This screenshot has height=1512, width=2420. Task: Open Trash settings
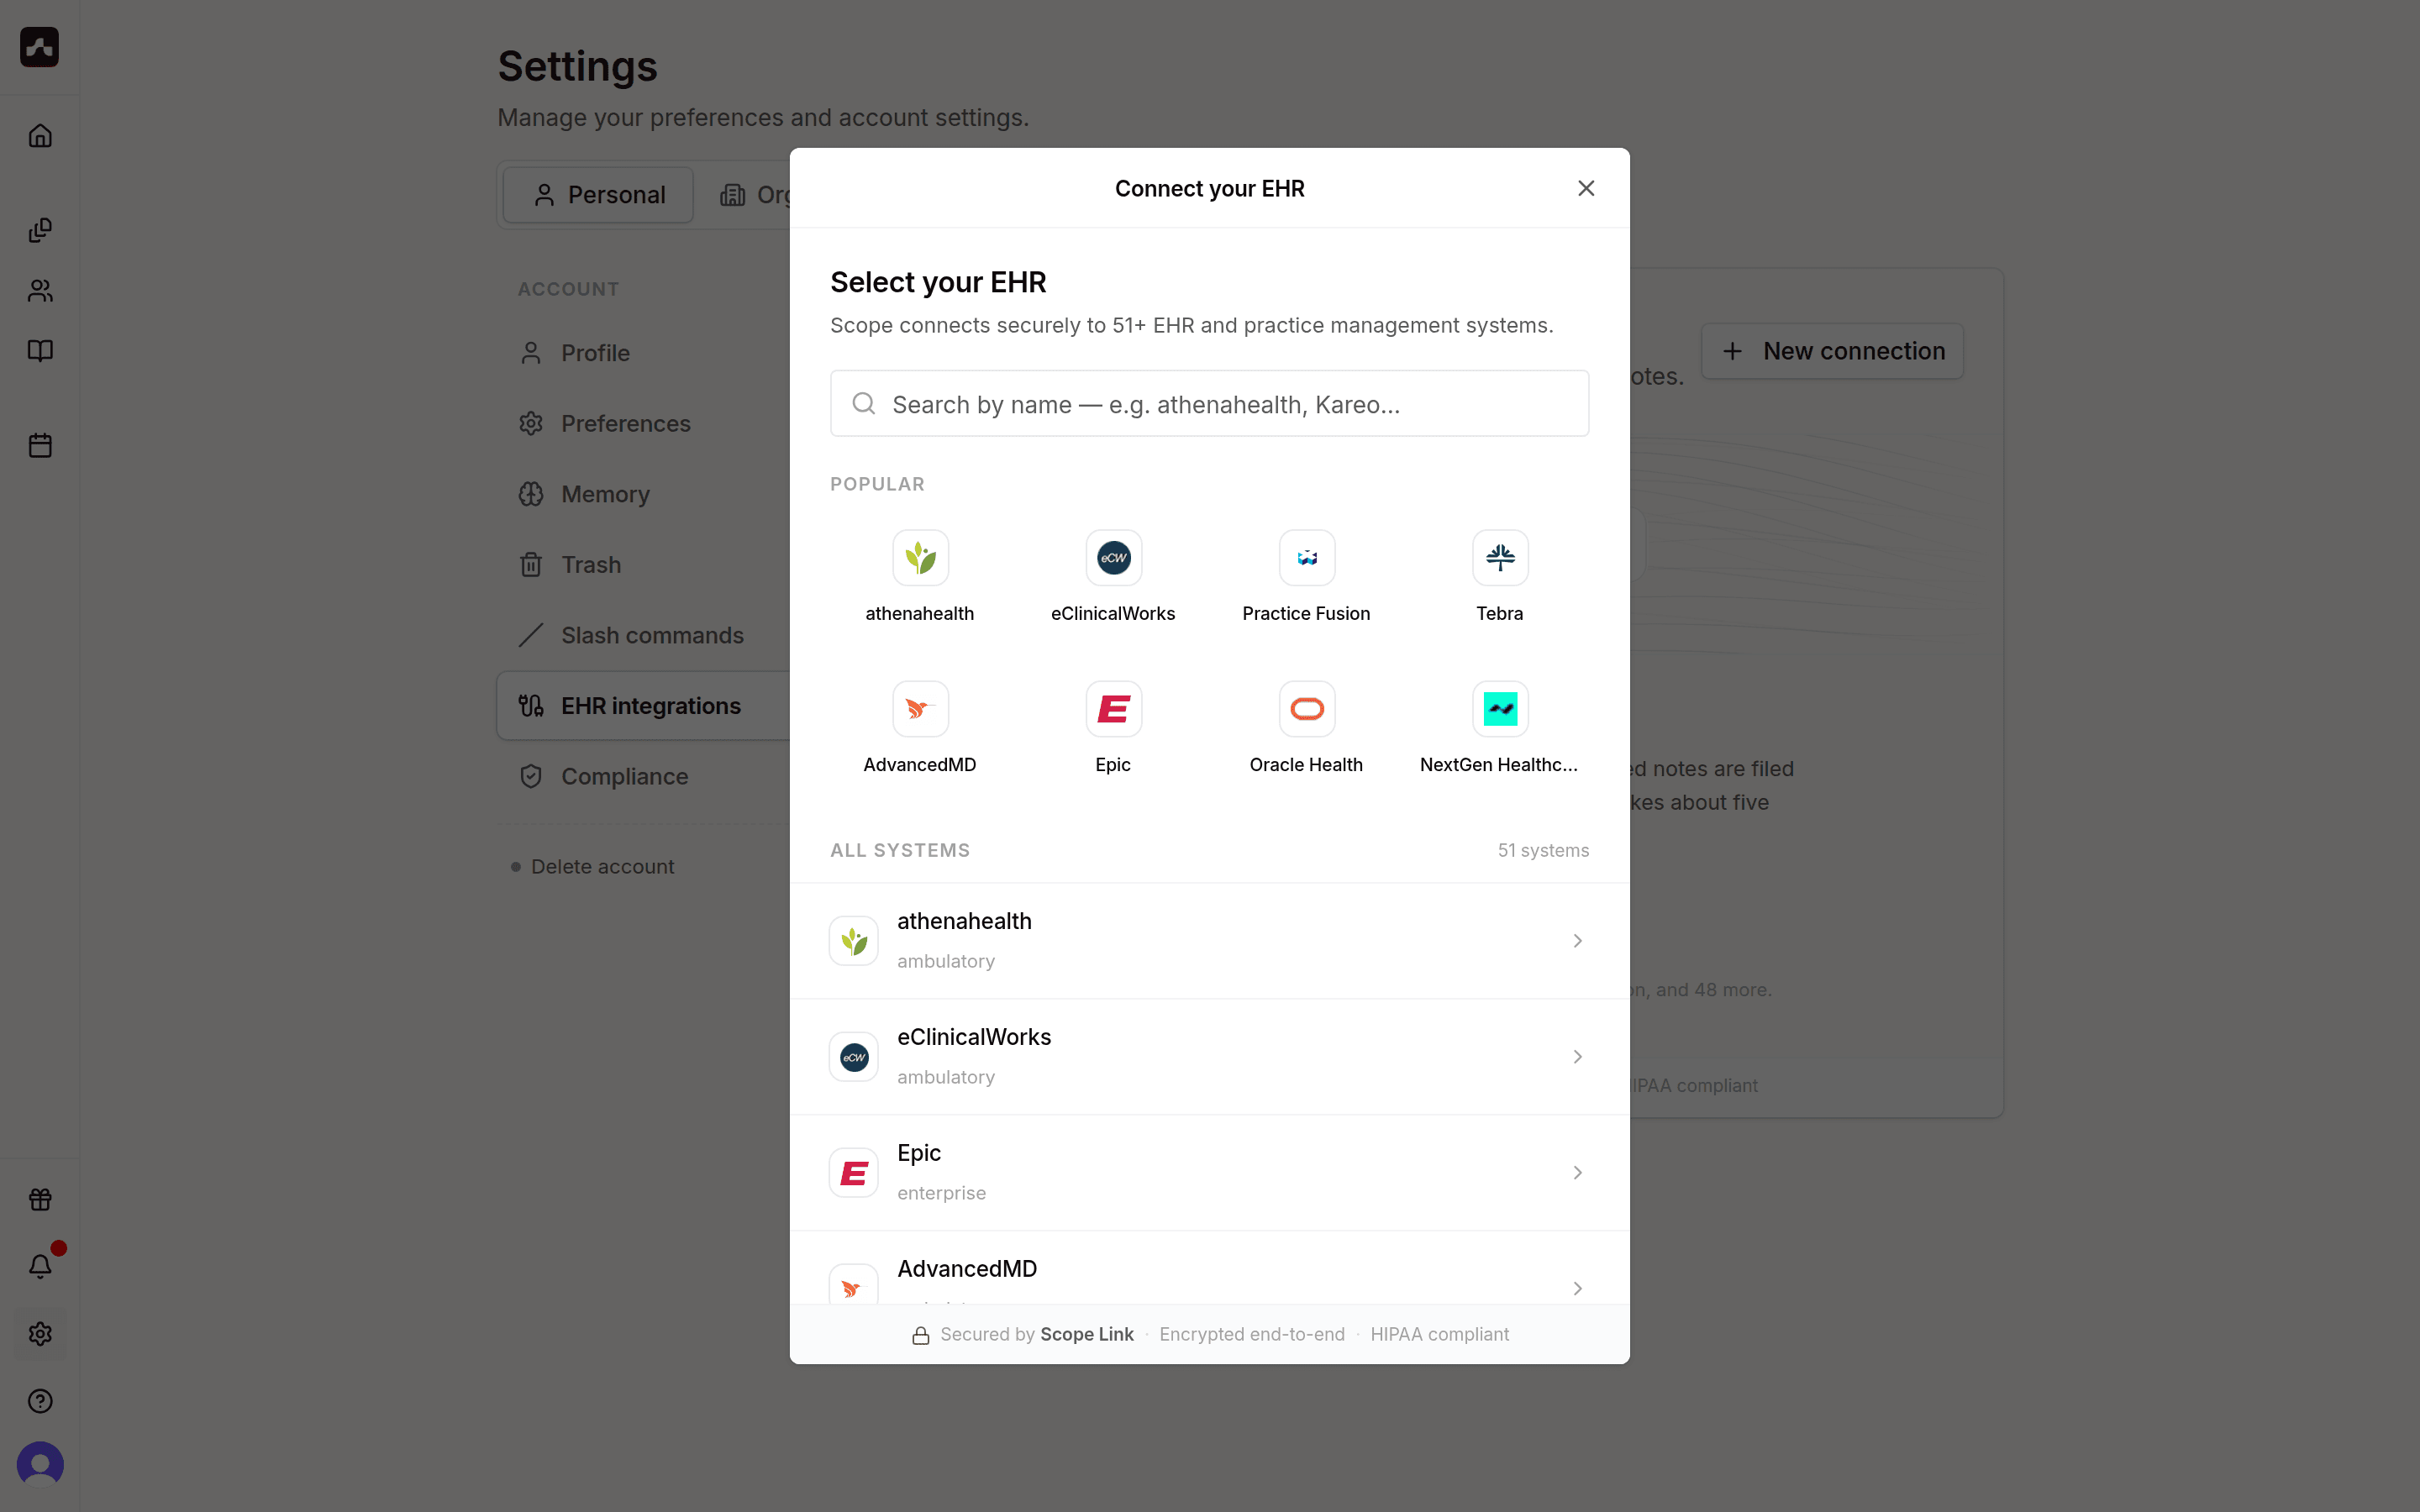pos(643,565)
